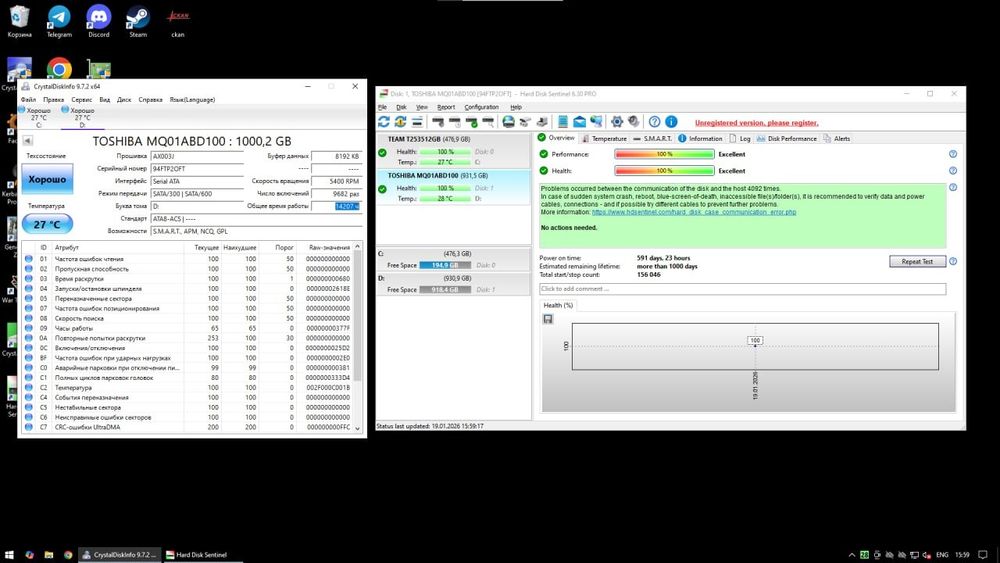Click the 27 °C temperature button
The width and height of the screenshot is (1000, 563).
click(x=47, y=224)
